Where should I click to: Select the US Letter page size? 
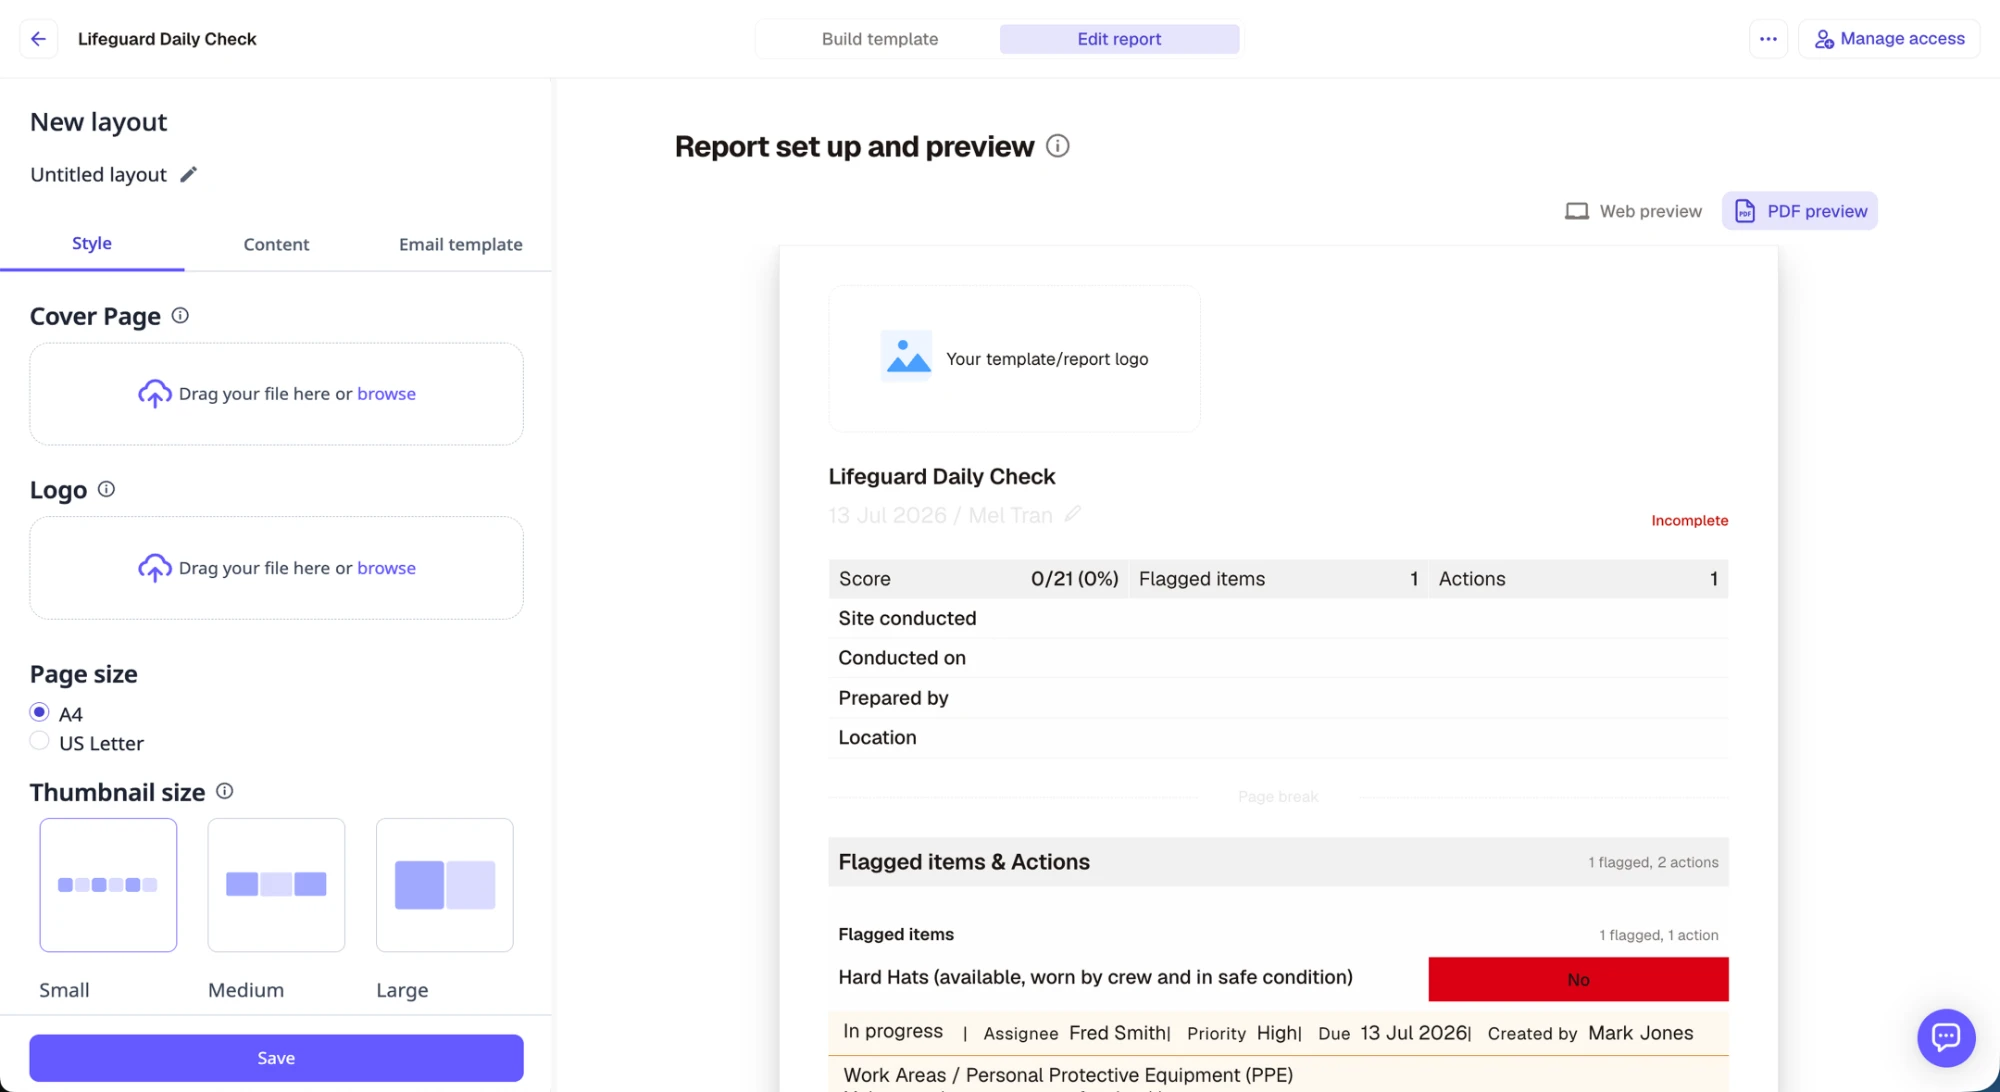pyautogui.click(x=39, y=741)
